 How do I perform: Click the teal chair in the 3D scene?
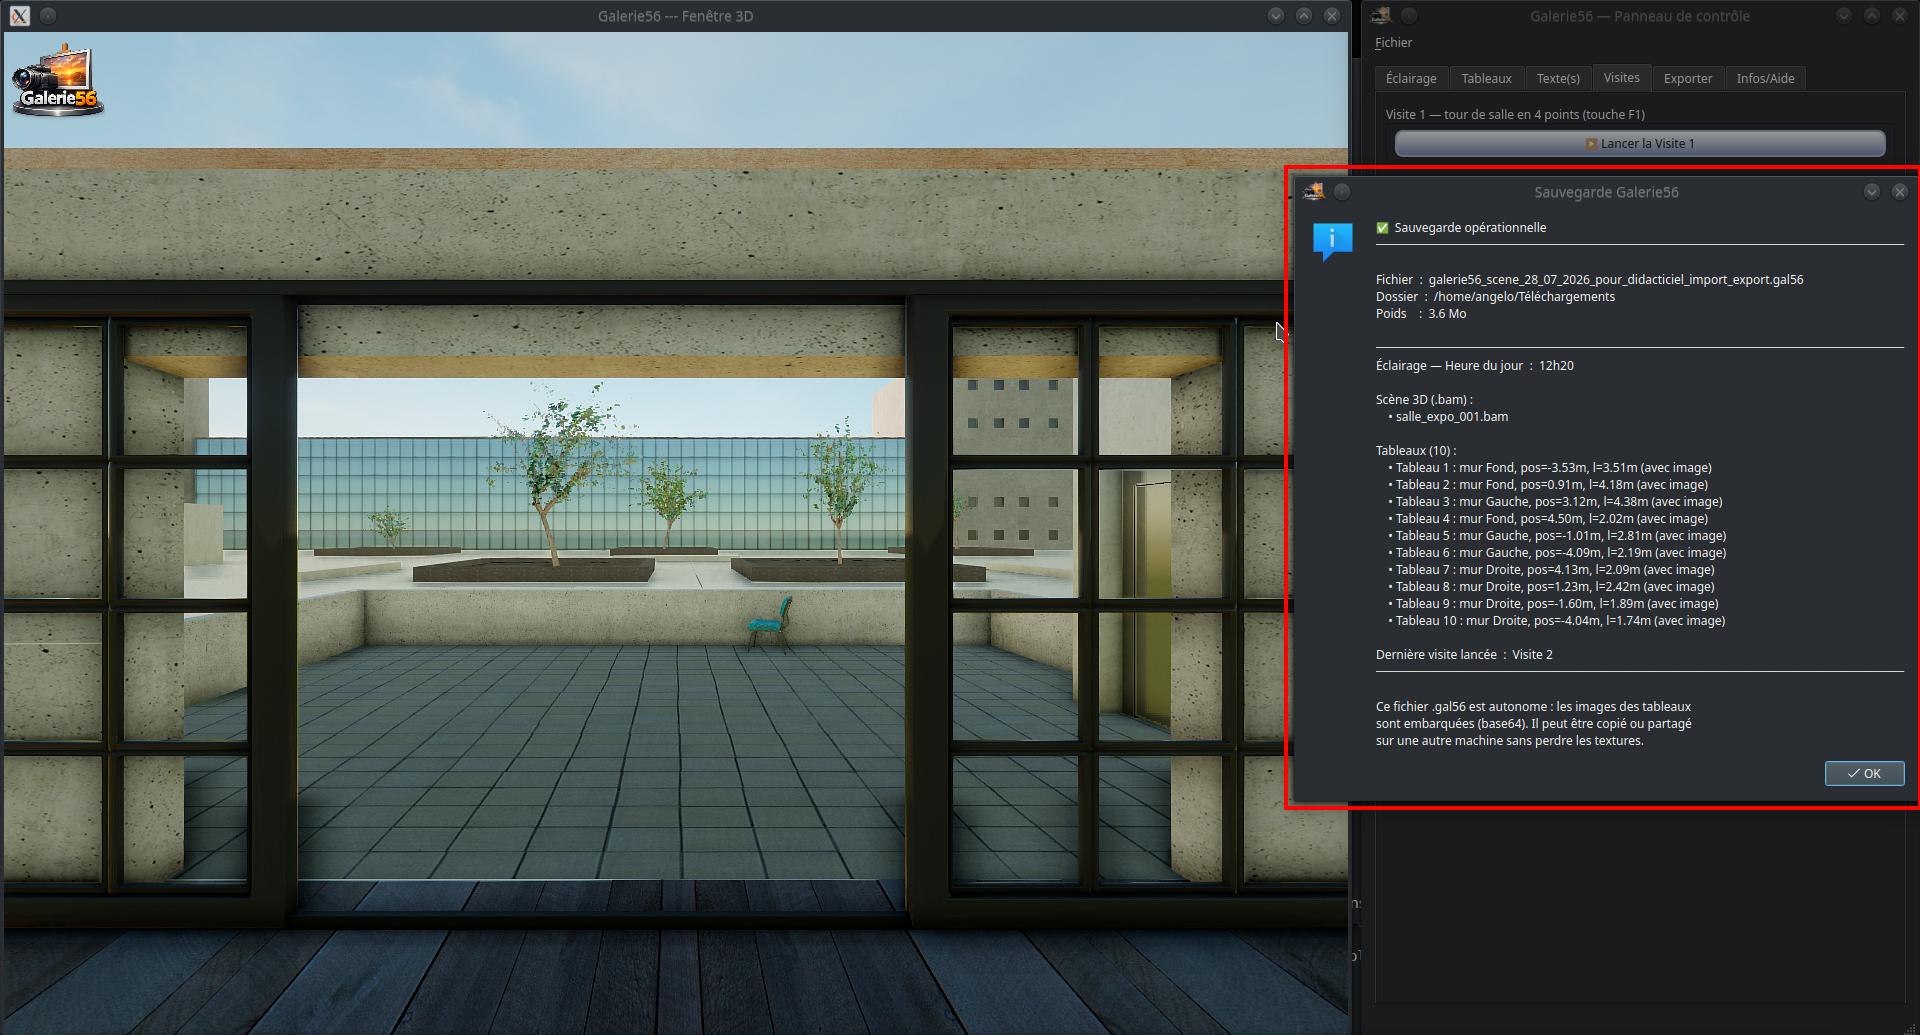pos(772,621)
